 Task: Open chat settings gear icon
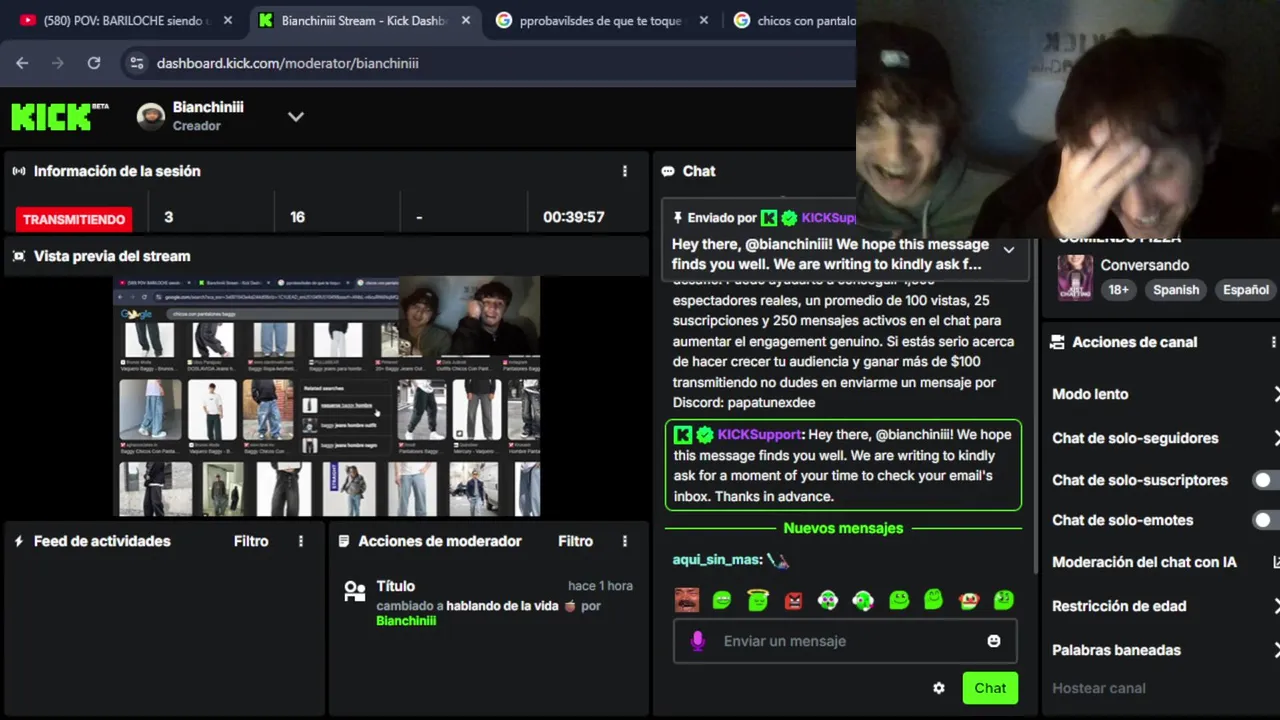click(x=939, y=688)
